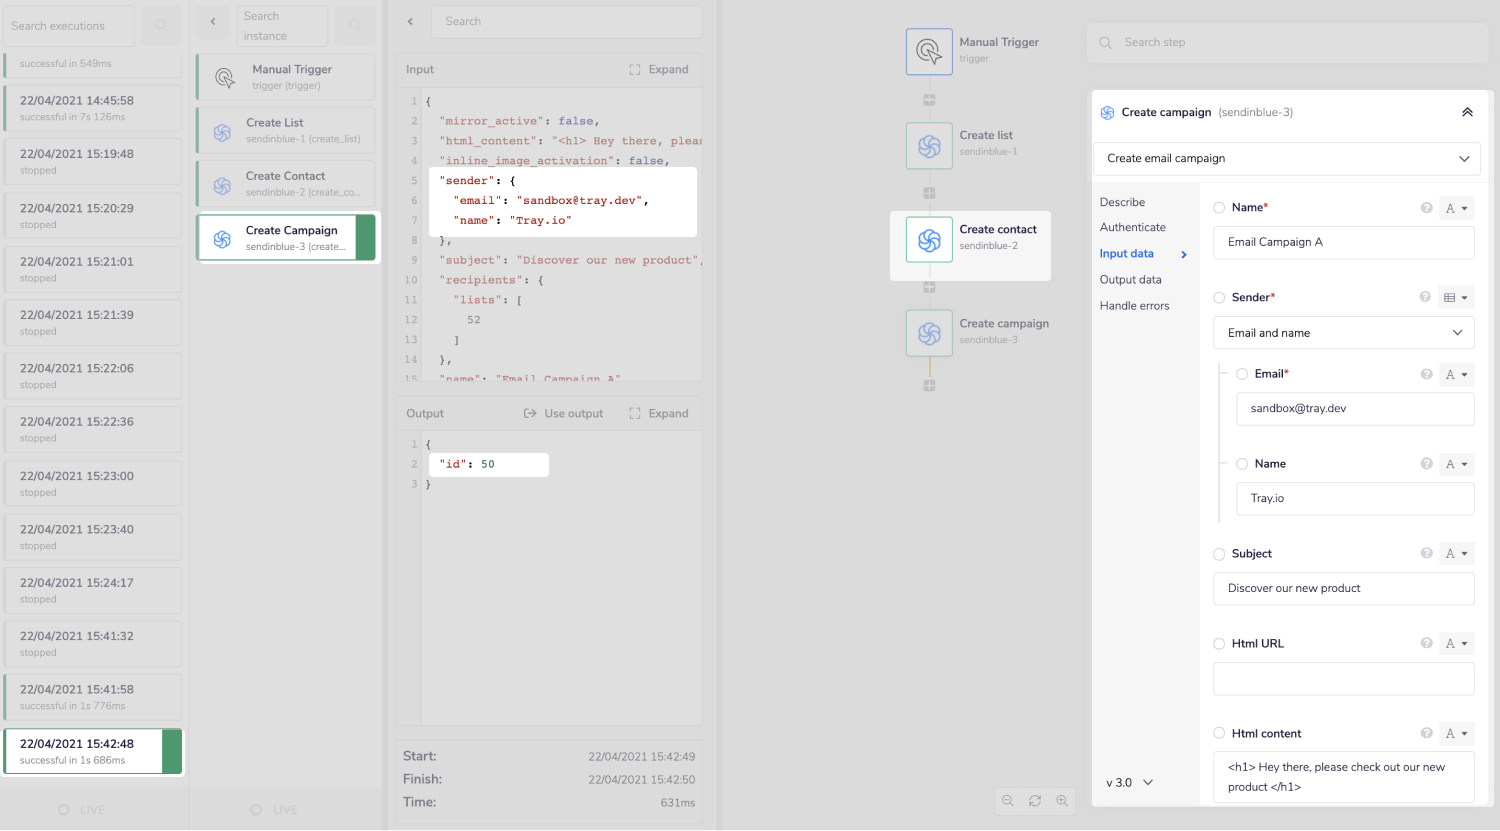1500x831 pixels.
Task: Click Use output in the Output panel
Action: pyautogui.click(x=564, y=414)
